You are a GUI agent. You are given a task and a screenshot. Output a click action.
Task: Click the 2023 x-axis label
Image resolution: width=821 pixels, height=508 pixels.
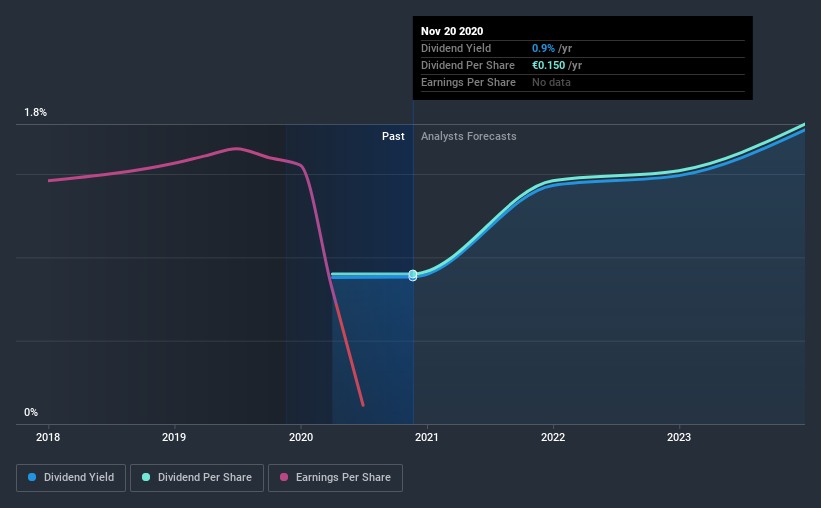pos(679,437)
